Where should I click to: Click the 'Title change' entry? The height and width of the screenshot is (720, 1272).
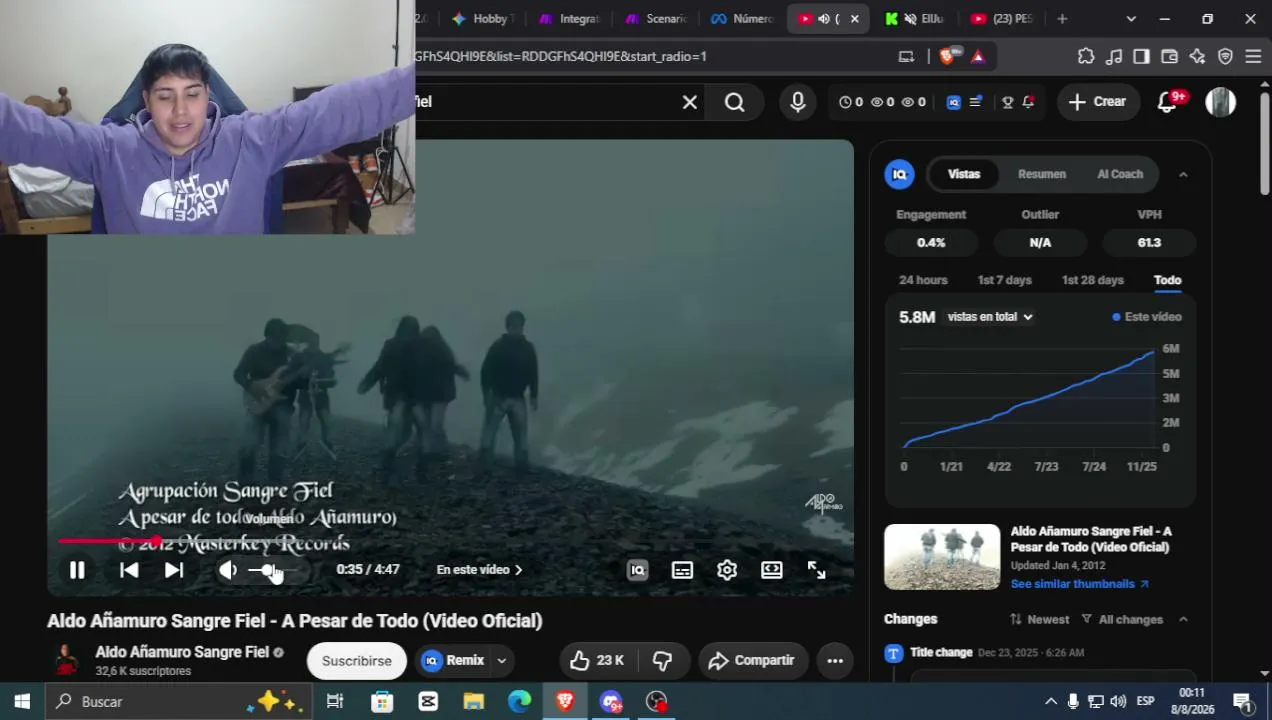(941, 653)
